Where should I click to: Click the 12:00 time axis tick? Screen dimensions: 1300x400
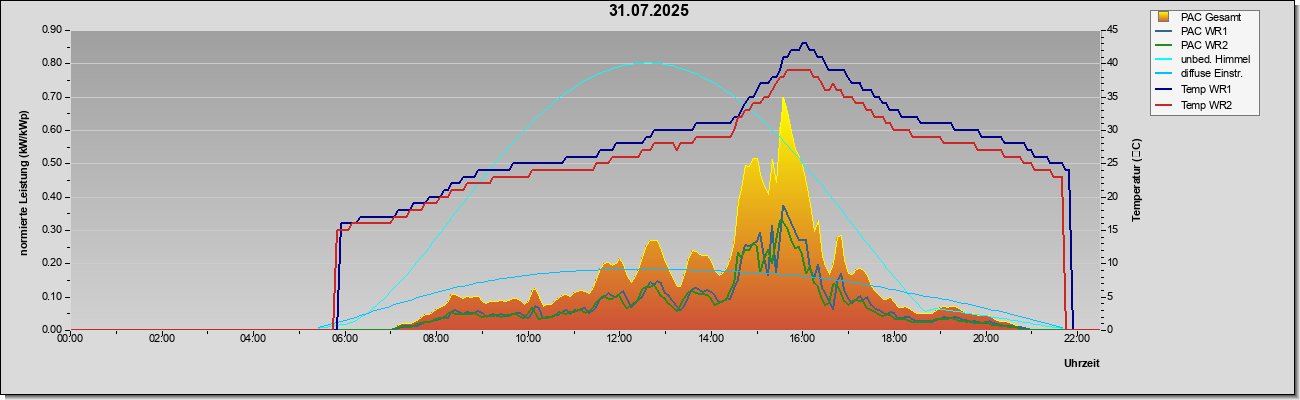coord(619,340)
